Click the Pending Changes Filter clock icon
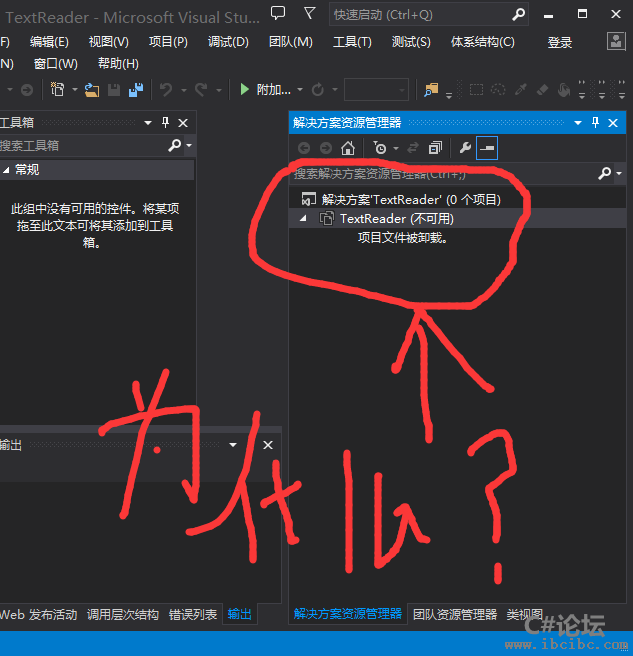 380,148
